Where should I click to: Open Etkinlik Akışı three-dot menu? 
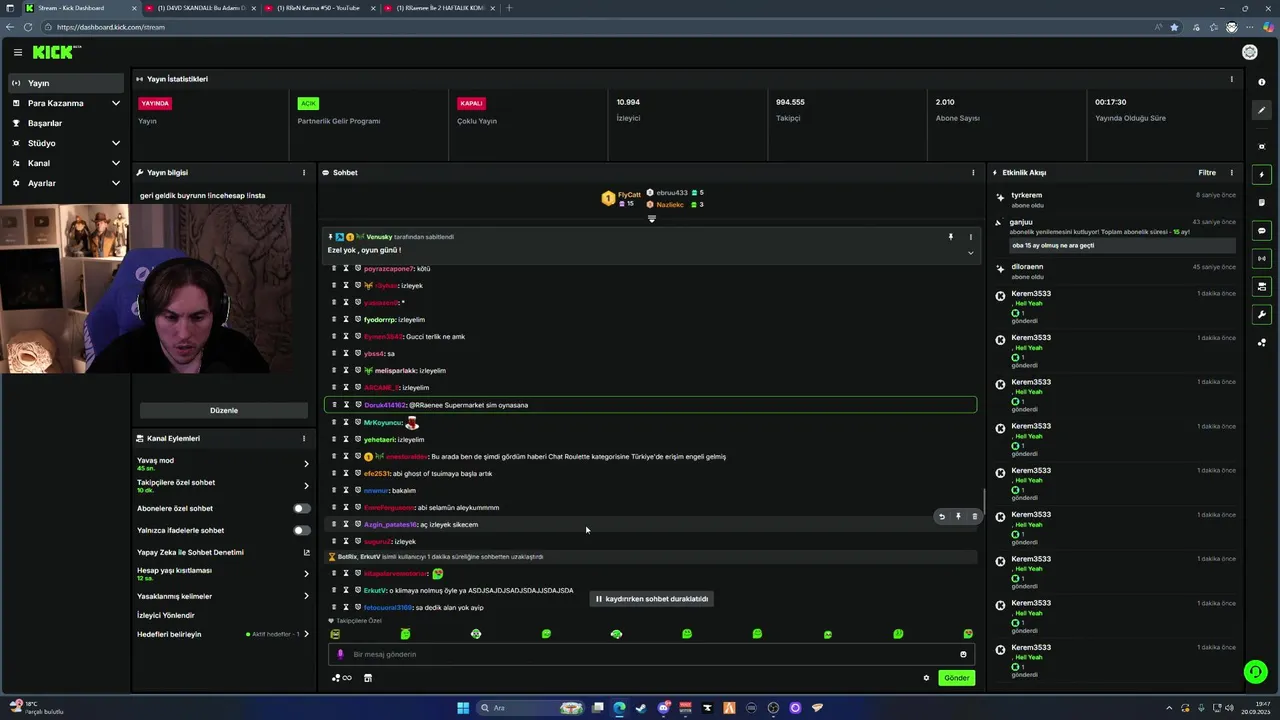click(x=1231, y=172)
